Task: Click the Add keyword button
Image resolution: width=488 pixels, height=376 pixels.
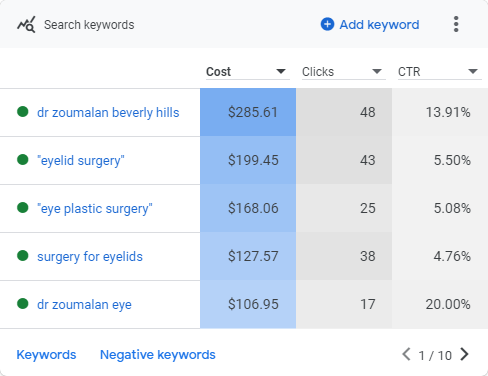Action: coord(370,25)
